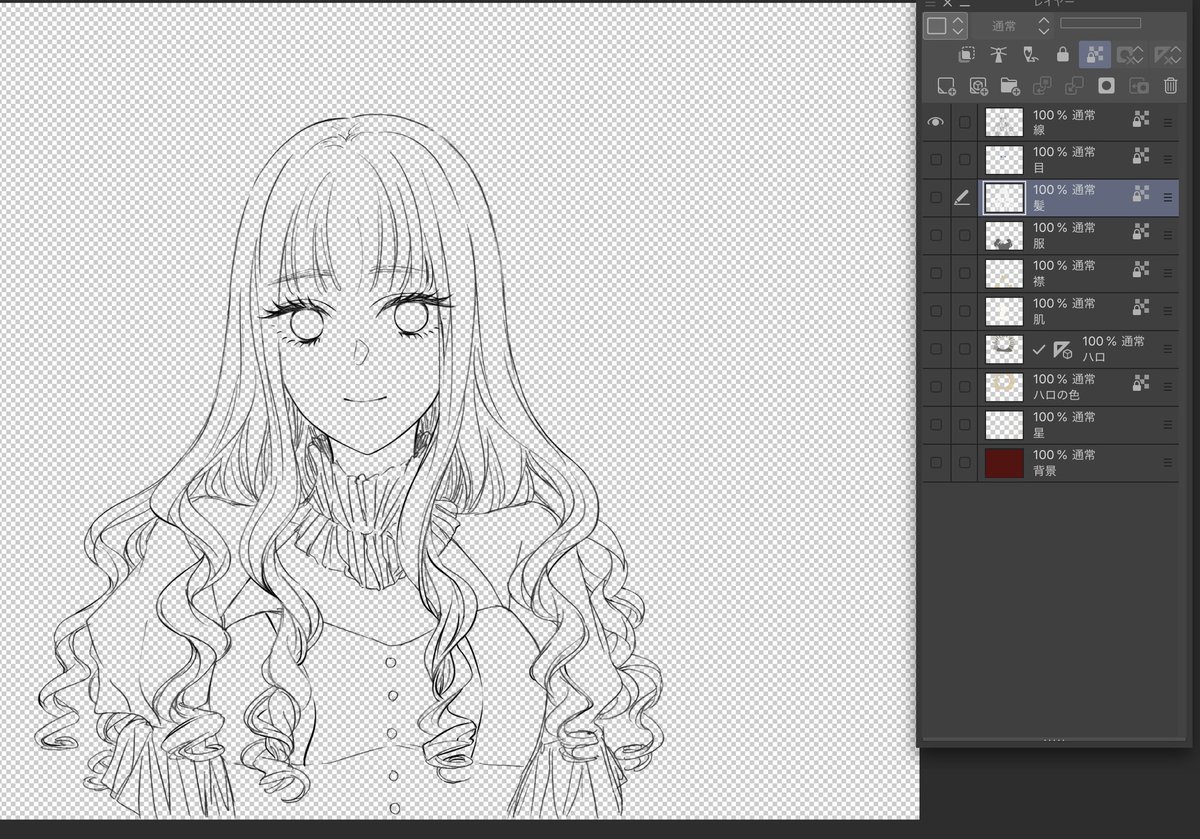Transfer to lower layer icon
Image resolution: width=1200 pixels, height=839 pixels.
coord(1041,86)
